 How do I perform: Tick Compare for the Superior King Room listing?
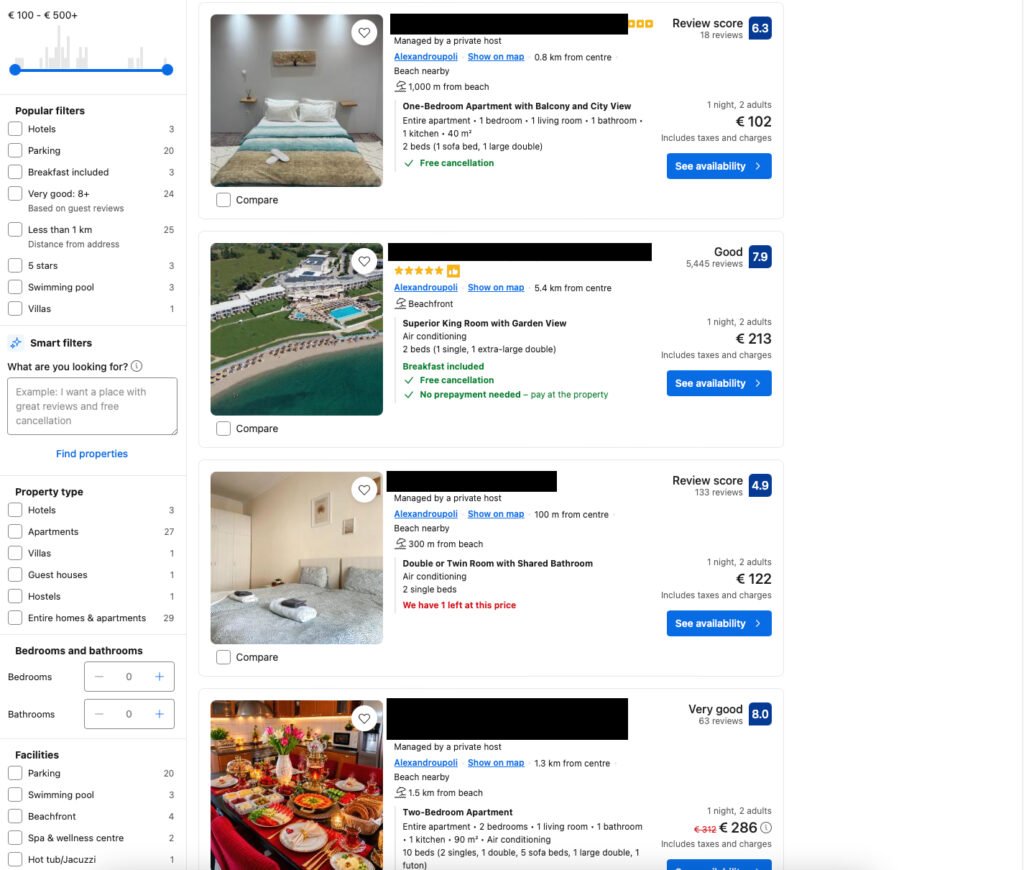tap(223, 428)
